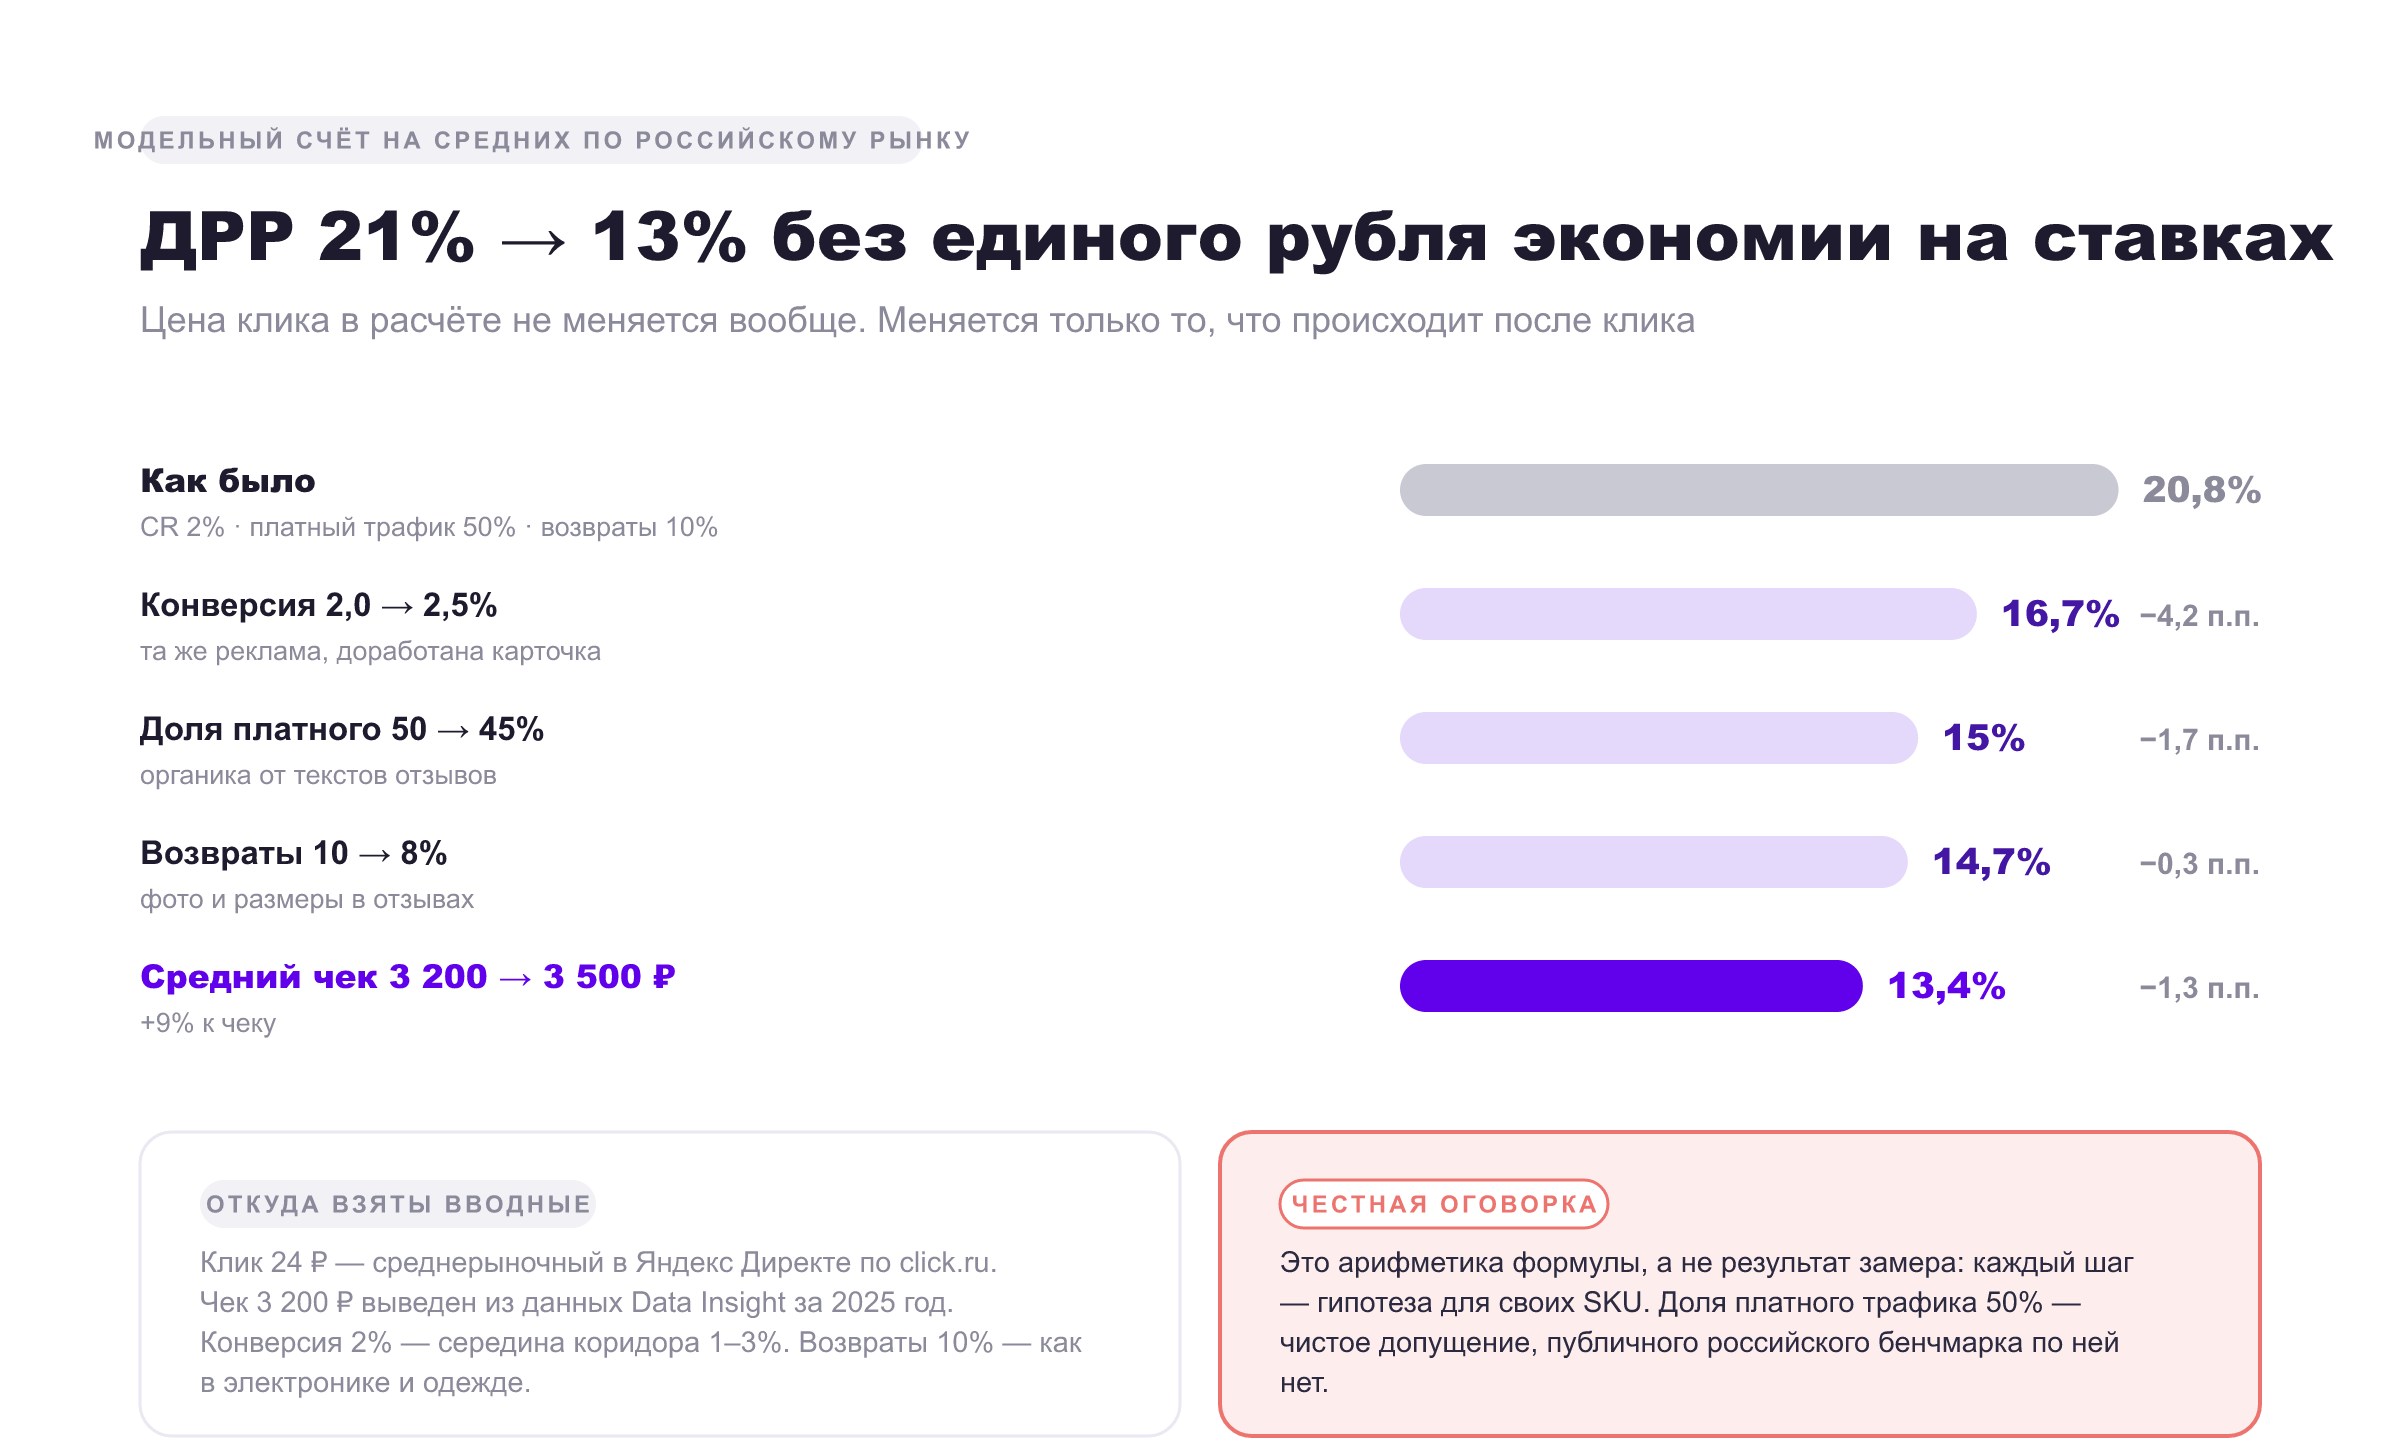Click the Доля платного 50 → 45% heading

click(342, 729)
